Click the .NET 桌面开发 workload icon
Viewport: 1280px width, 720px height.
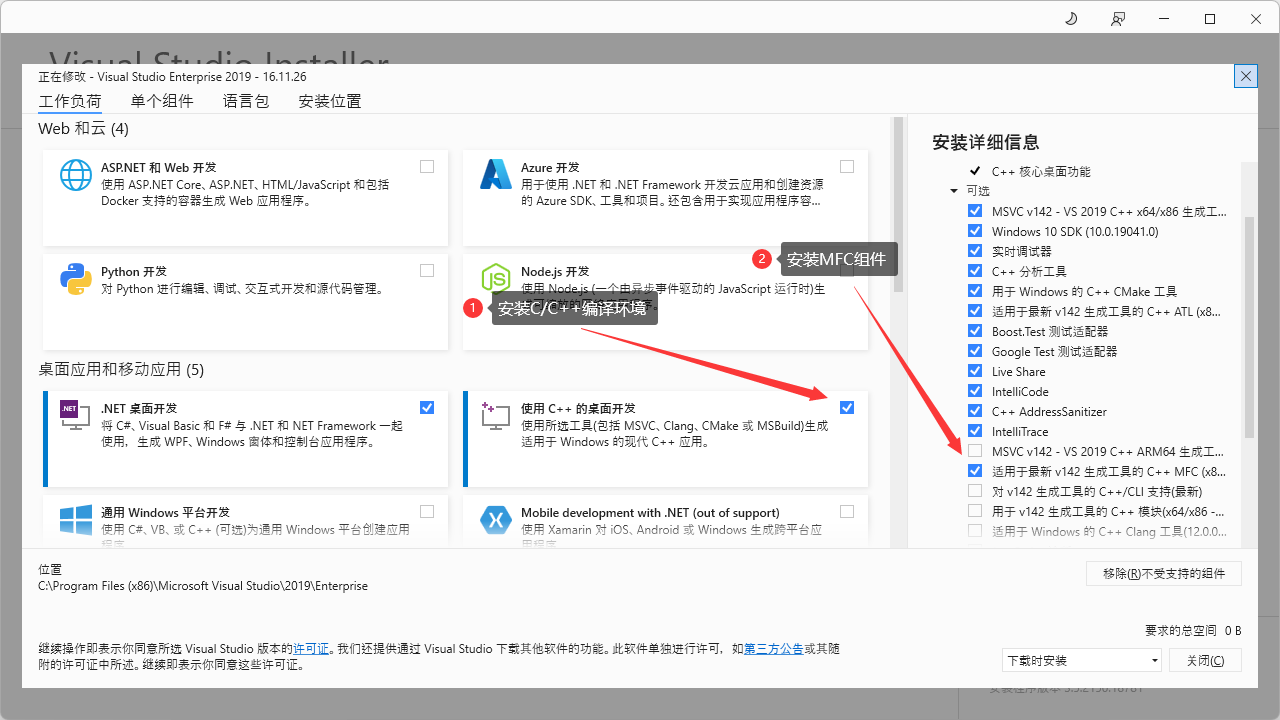tap(73, 417)
